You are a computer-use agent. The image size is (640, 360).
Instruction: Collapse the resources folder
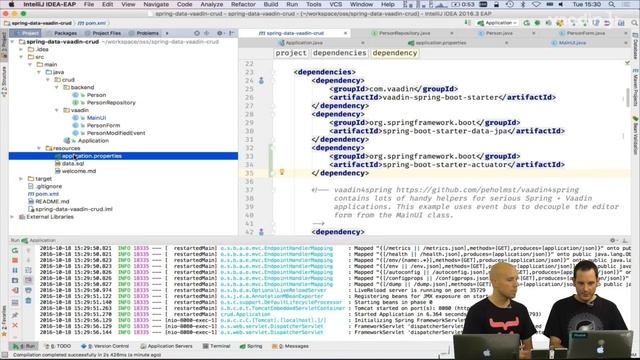coord(39,148)
